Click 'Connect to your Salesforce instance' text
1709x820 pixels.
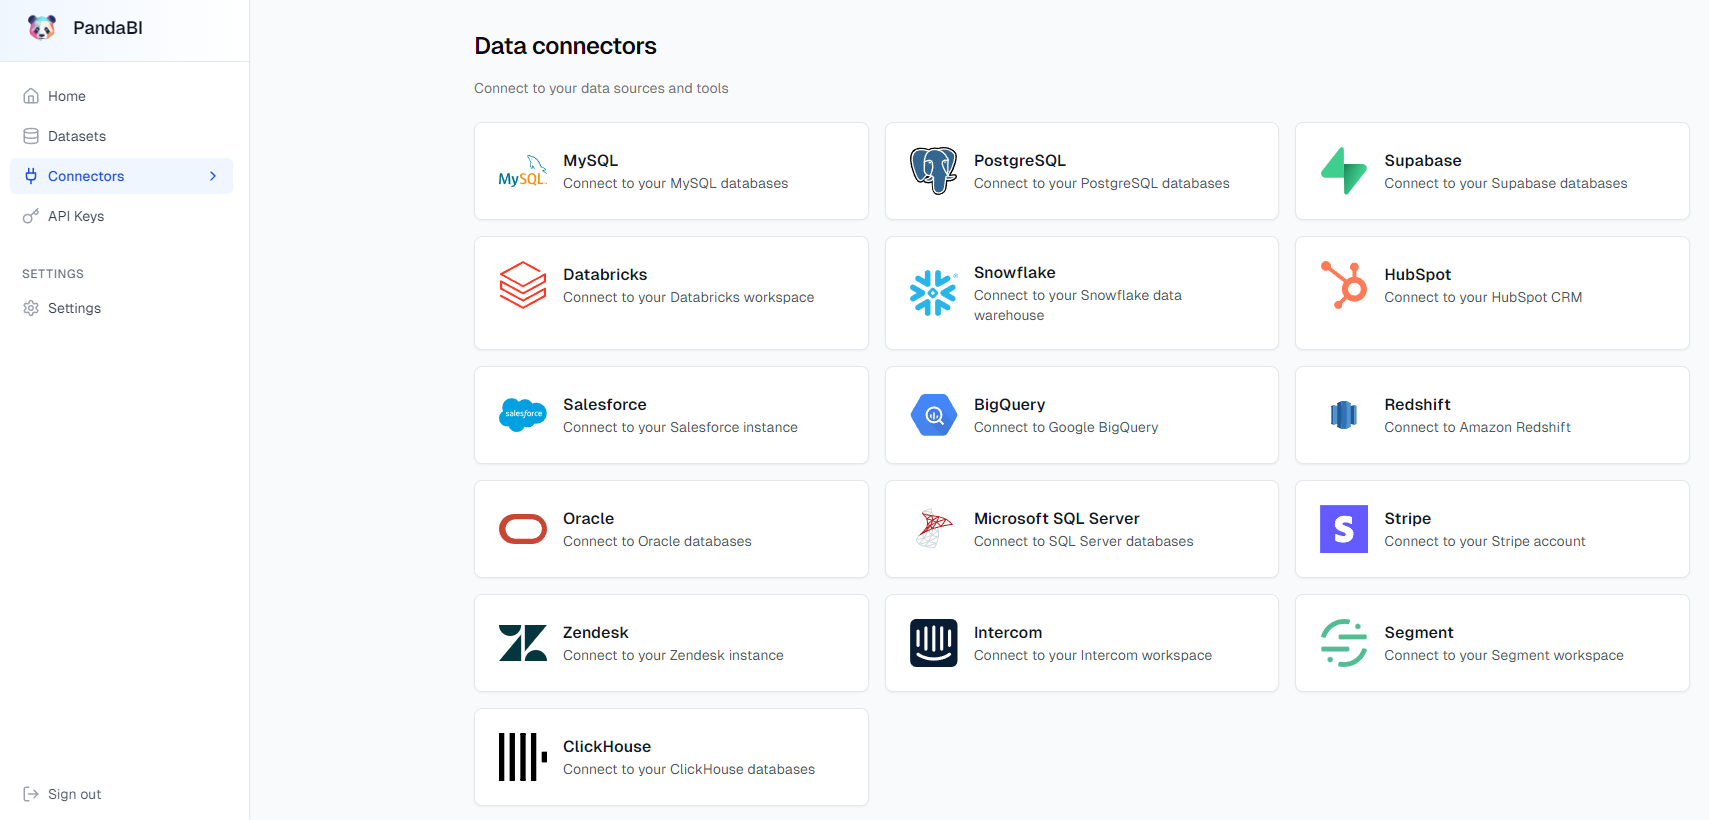coord(680,427)
